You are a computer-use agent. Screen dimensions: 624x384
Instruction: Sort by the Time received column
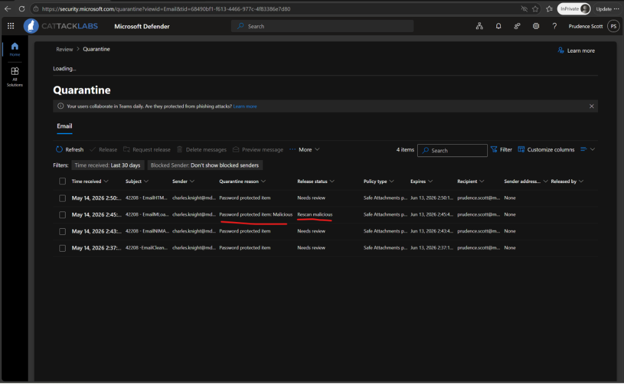(x=90, y=181)
